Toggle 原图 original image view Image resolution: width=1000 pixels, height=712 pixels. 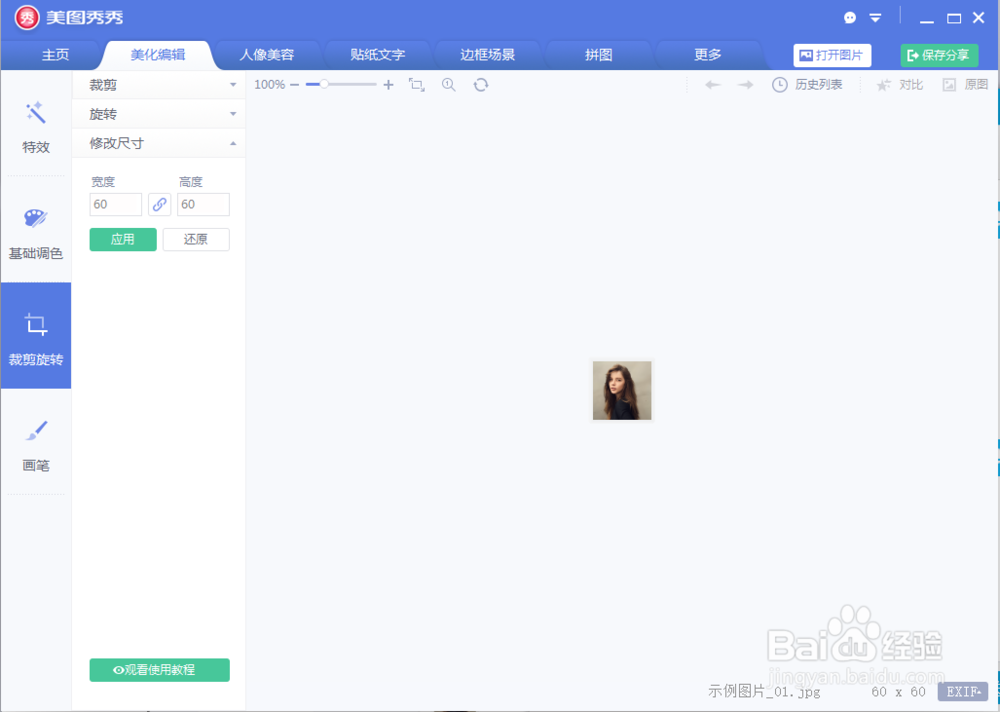click(x=966, y=85)
